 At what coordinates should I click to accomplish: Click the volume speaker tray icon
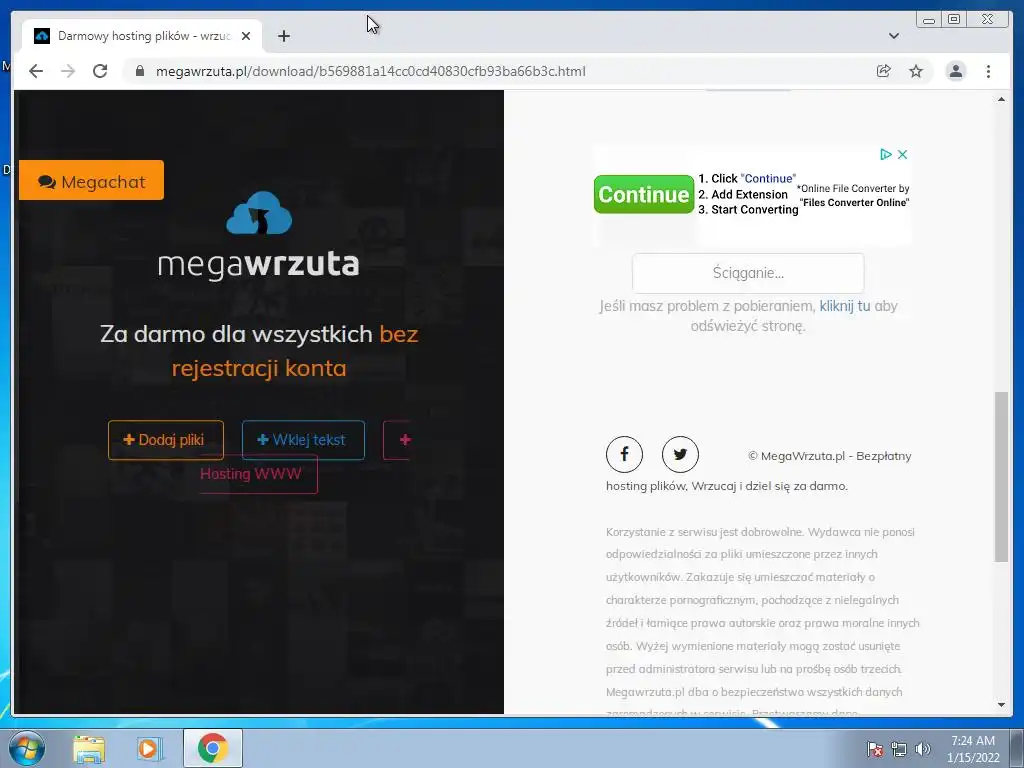tap(923, 749)
